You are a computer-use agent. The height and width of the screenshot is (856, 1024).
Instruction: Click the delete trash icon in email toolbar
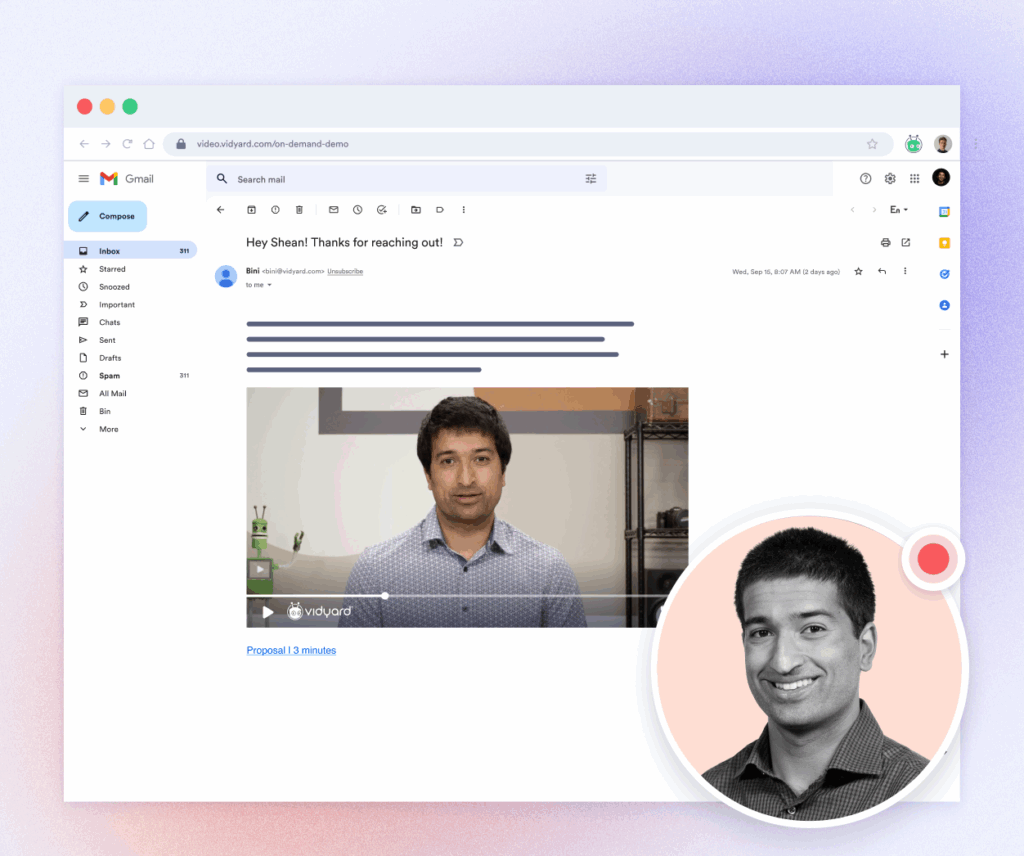299,210
